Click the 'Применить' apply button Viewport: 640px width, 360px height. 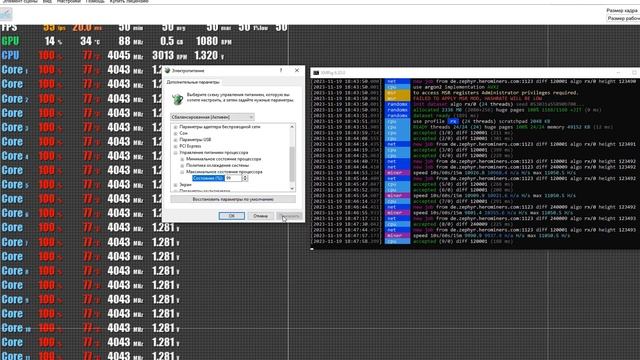click(x=289, y=216)
